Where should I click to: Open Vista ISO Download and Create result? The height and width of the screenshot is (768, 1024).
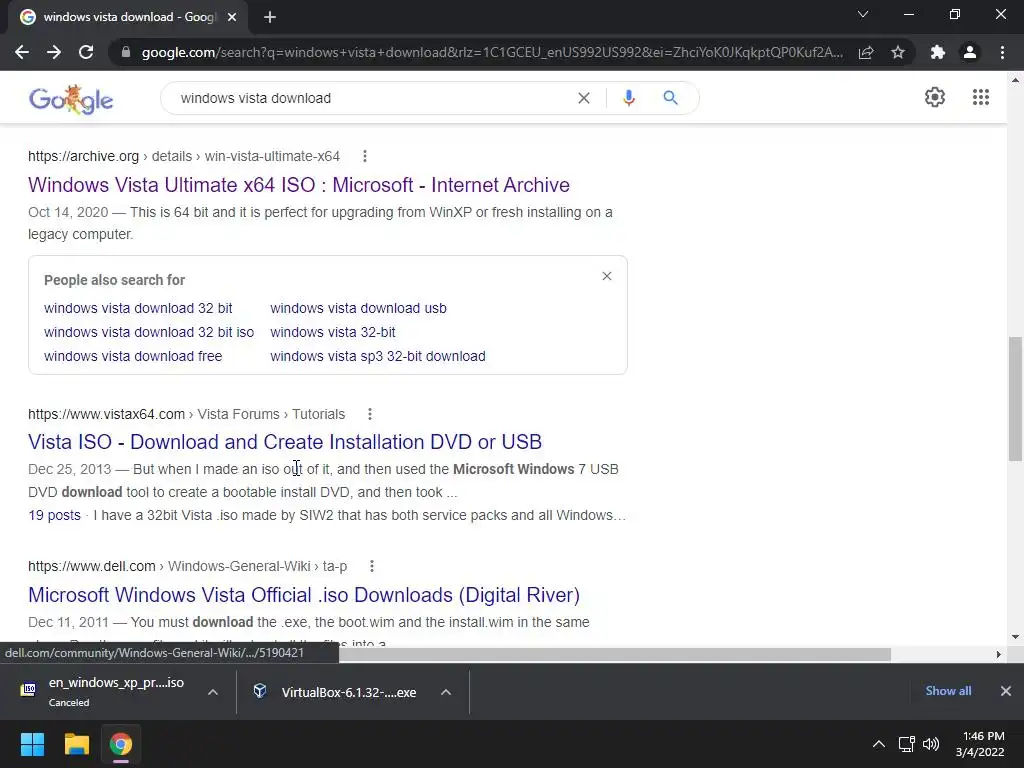pyautogui.click(x=285, y=442)
